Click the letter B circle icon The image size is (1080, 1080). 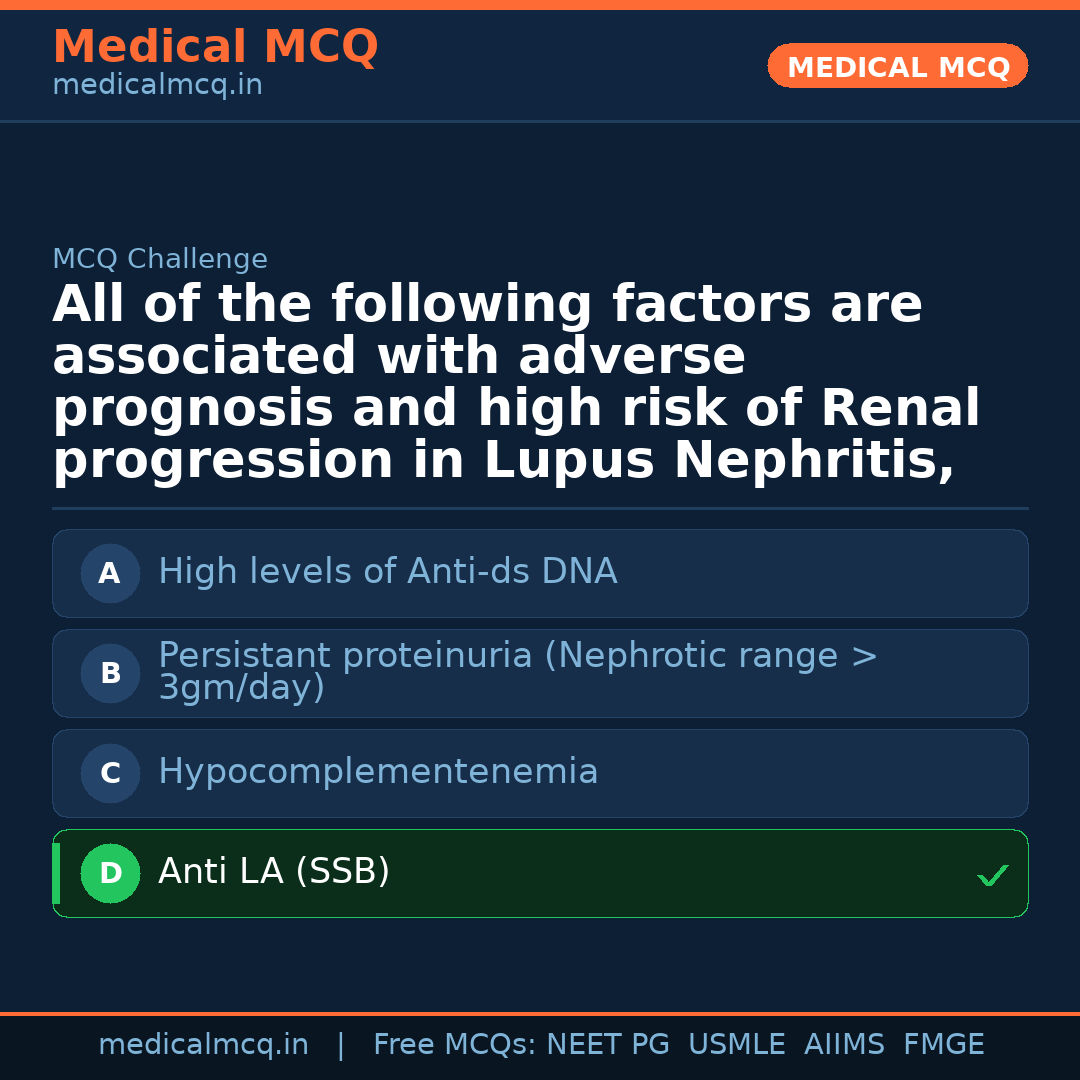(110, 674)
